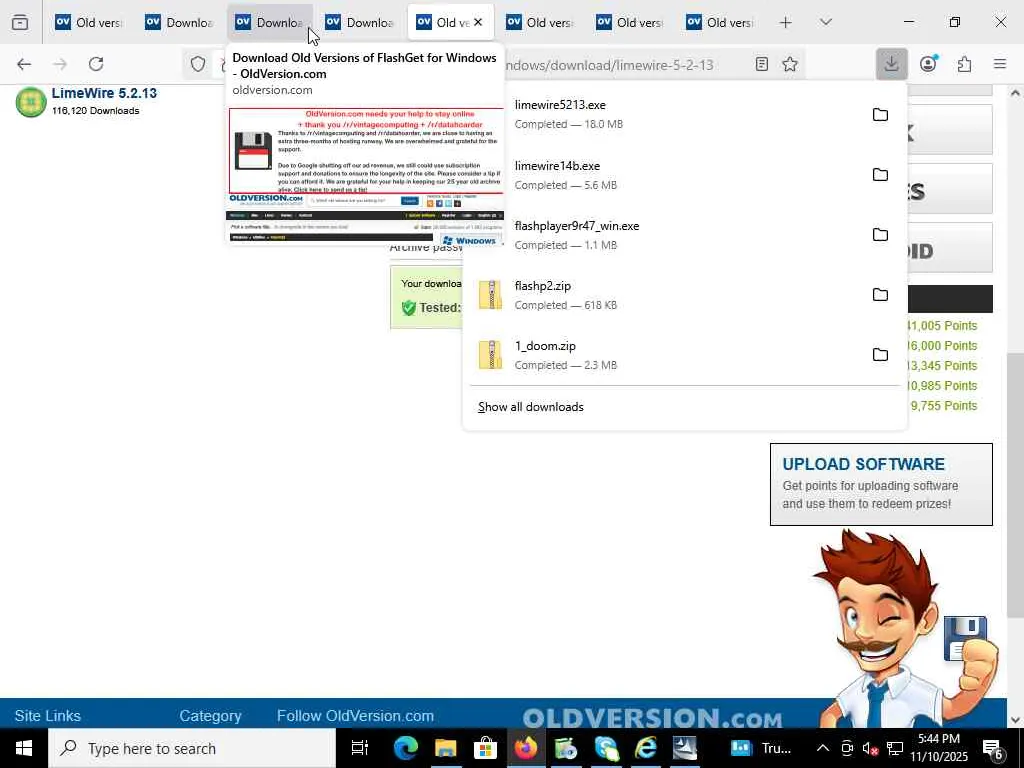Open the Extensions puzzle icon
Image resolution: width=1024 pixels, height=768 pixels.
[x=964, y=64]
